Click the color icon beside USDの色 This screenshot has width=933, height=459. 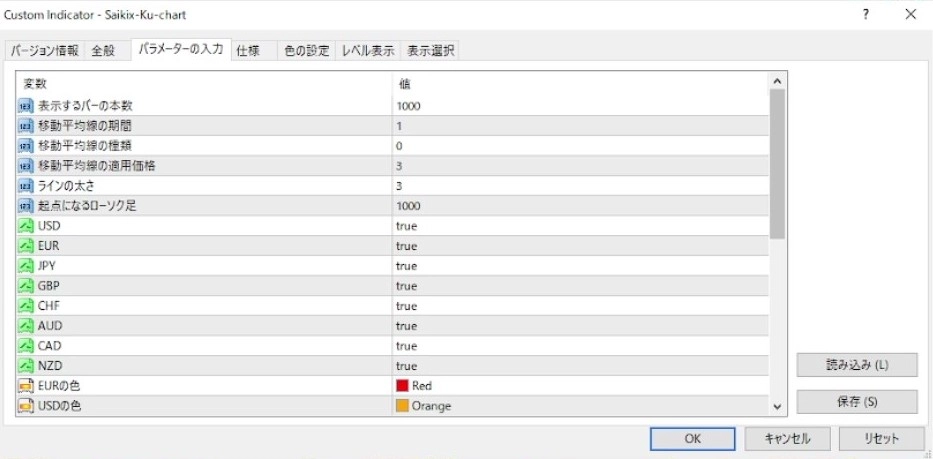click(26, 406)
